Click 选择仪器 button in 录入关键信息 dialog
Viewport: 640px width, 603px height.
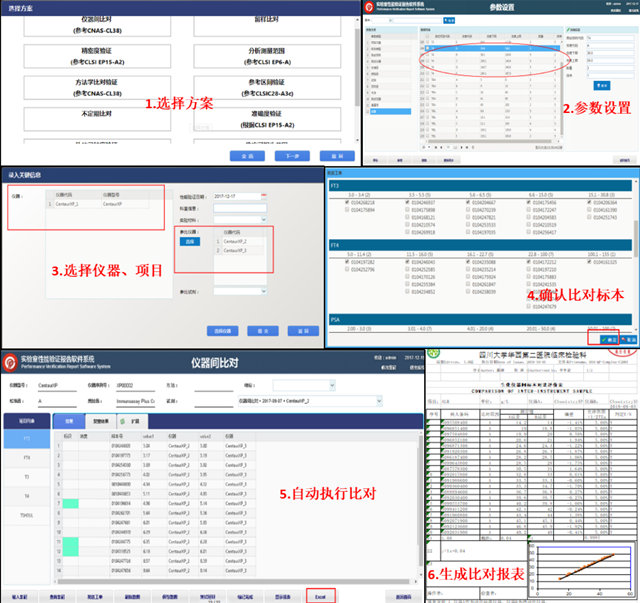pyautogui.click(x=222, y=331)
